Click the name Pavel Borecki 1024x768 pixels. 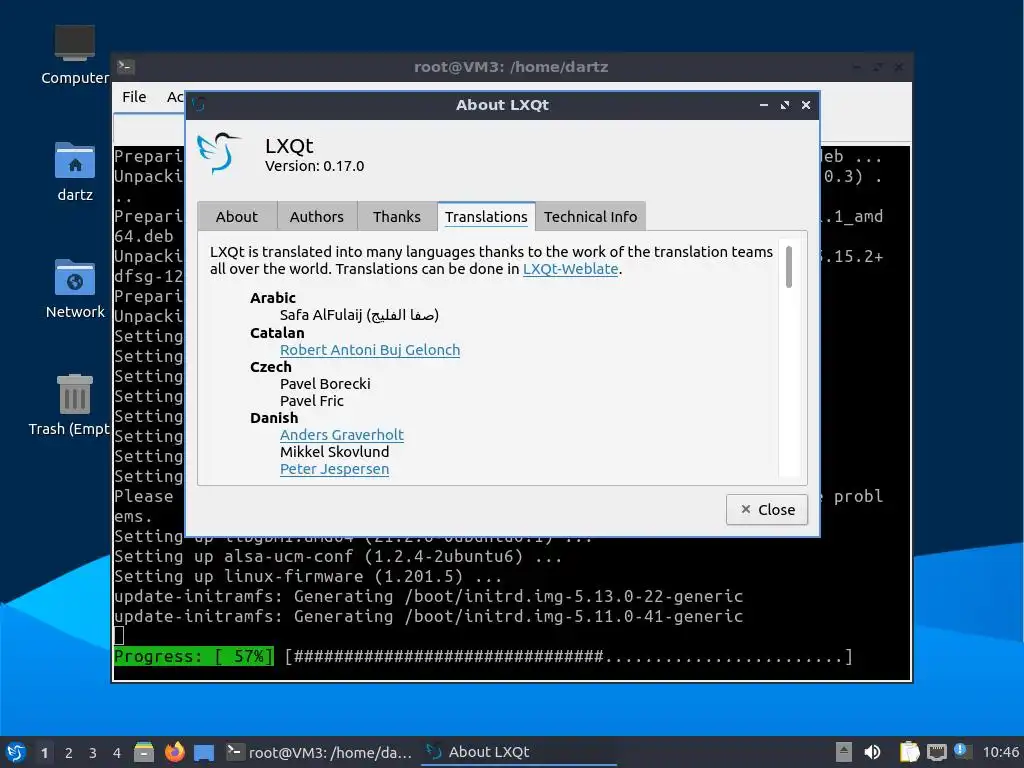point(325,384)
